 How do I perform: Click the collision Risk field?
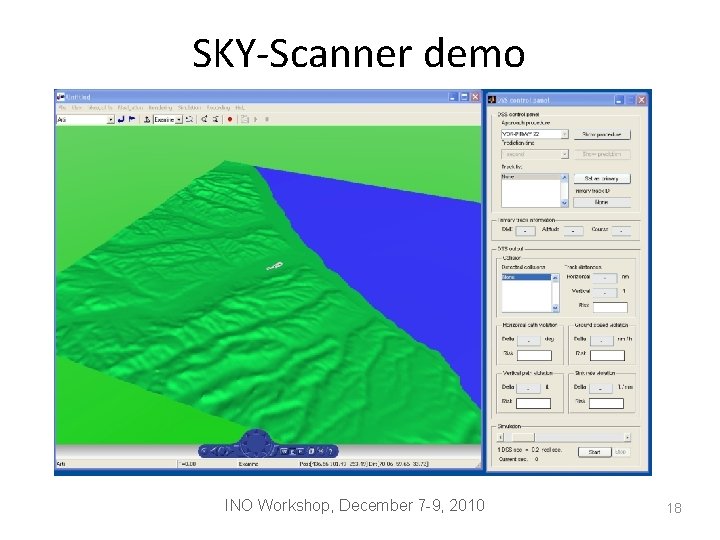pos(610,307)
